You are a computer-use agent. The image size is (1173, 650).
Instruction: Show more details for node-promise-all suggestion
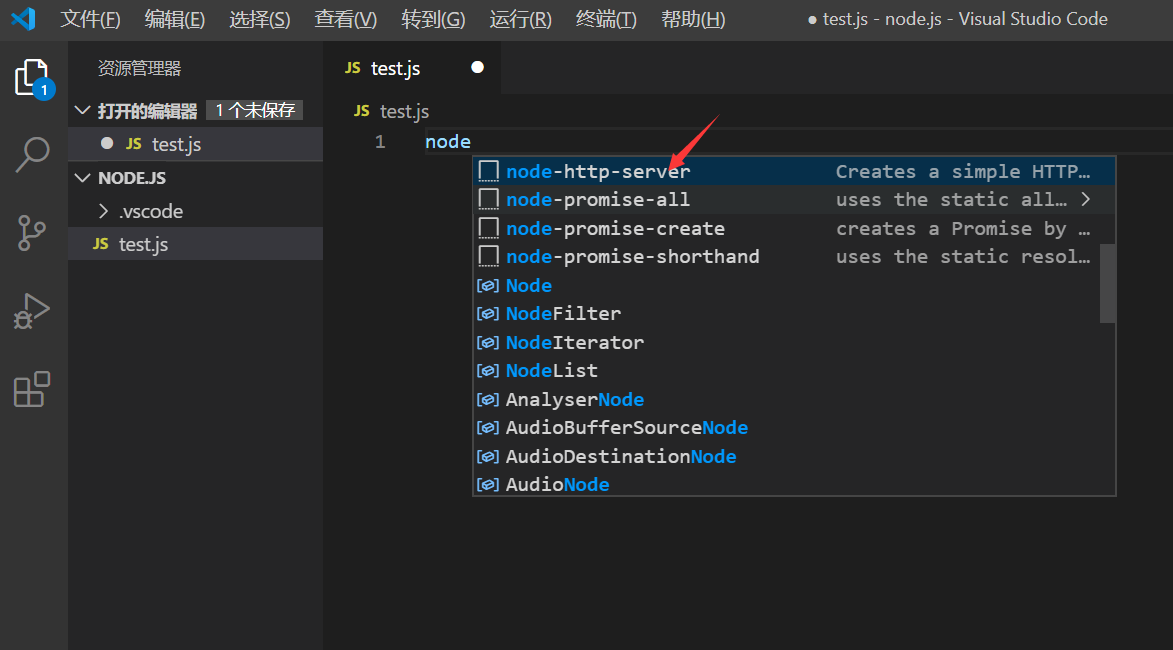click(x=1085, y=200)
